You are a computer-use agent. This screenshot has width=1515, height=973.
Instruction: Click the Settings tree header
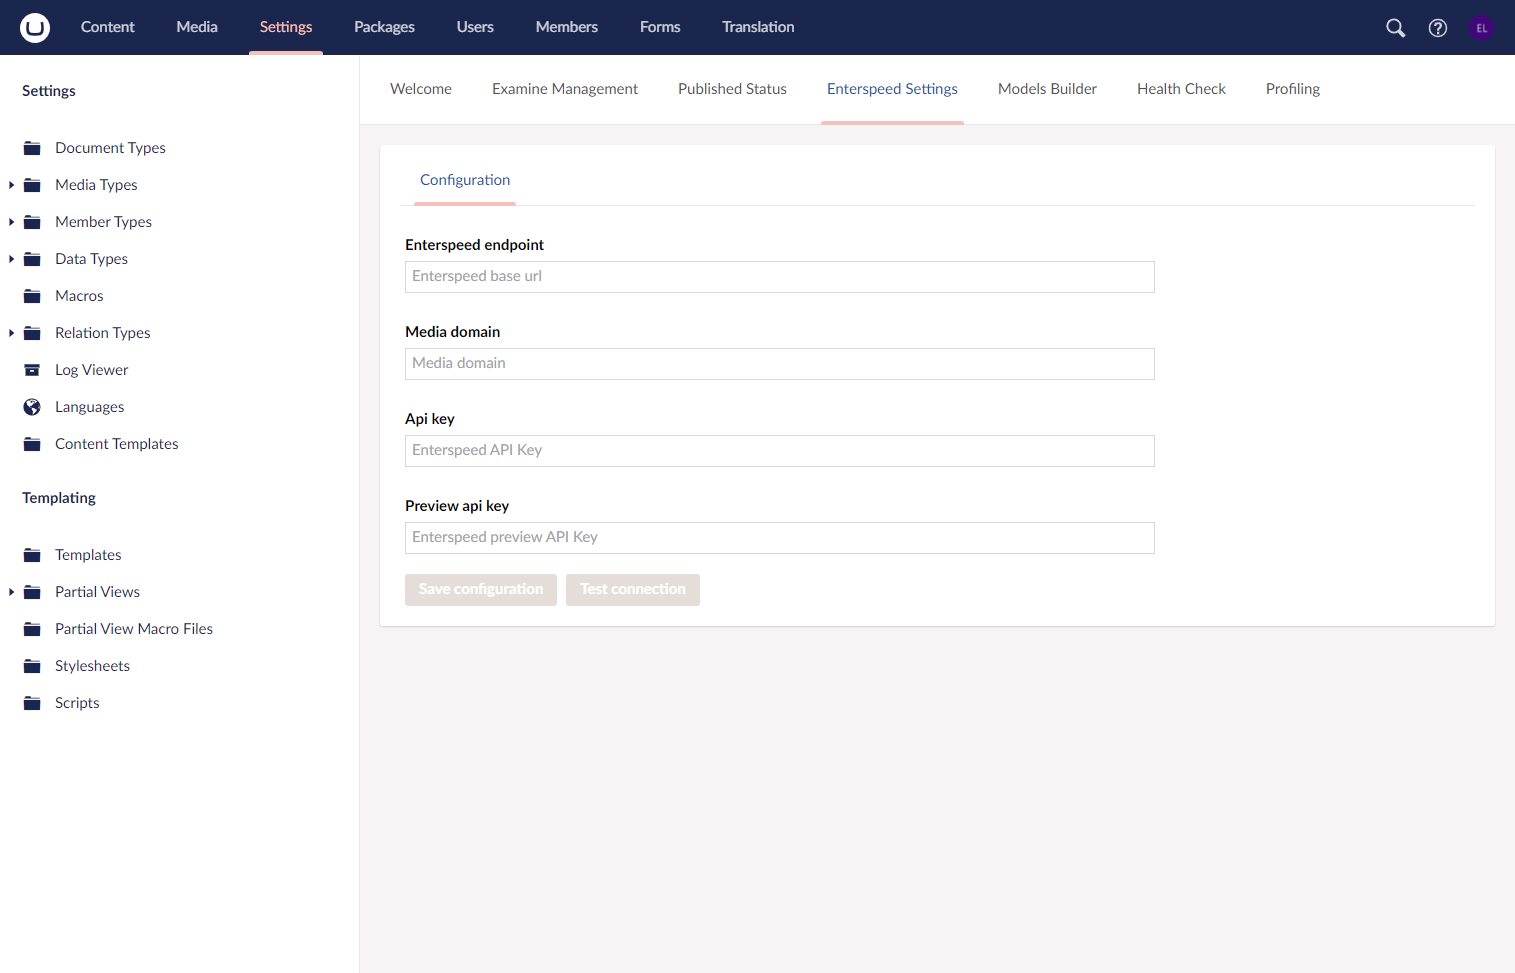tap(49, 91)
